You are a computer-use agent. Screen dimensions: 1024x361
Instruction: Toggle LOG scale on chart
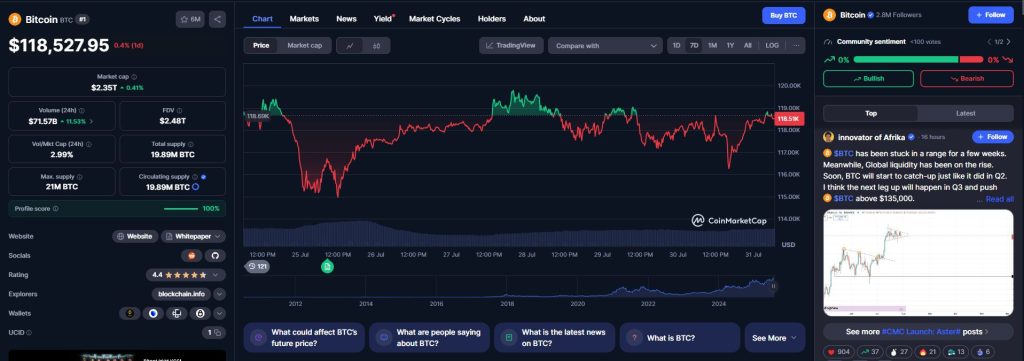pyautogui.click(x=772, y=46)
